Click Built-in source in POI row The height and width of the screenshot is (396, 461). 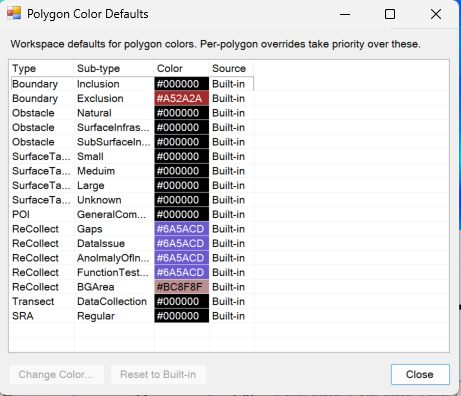point(232,214)
